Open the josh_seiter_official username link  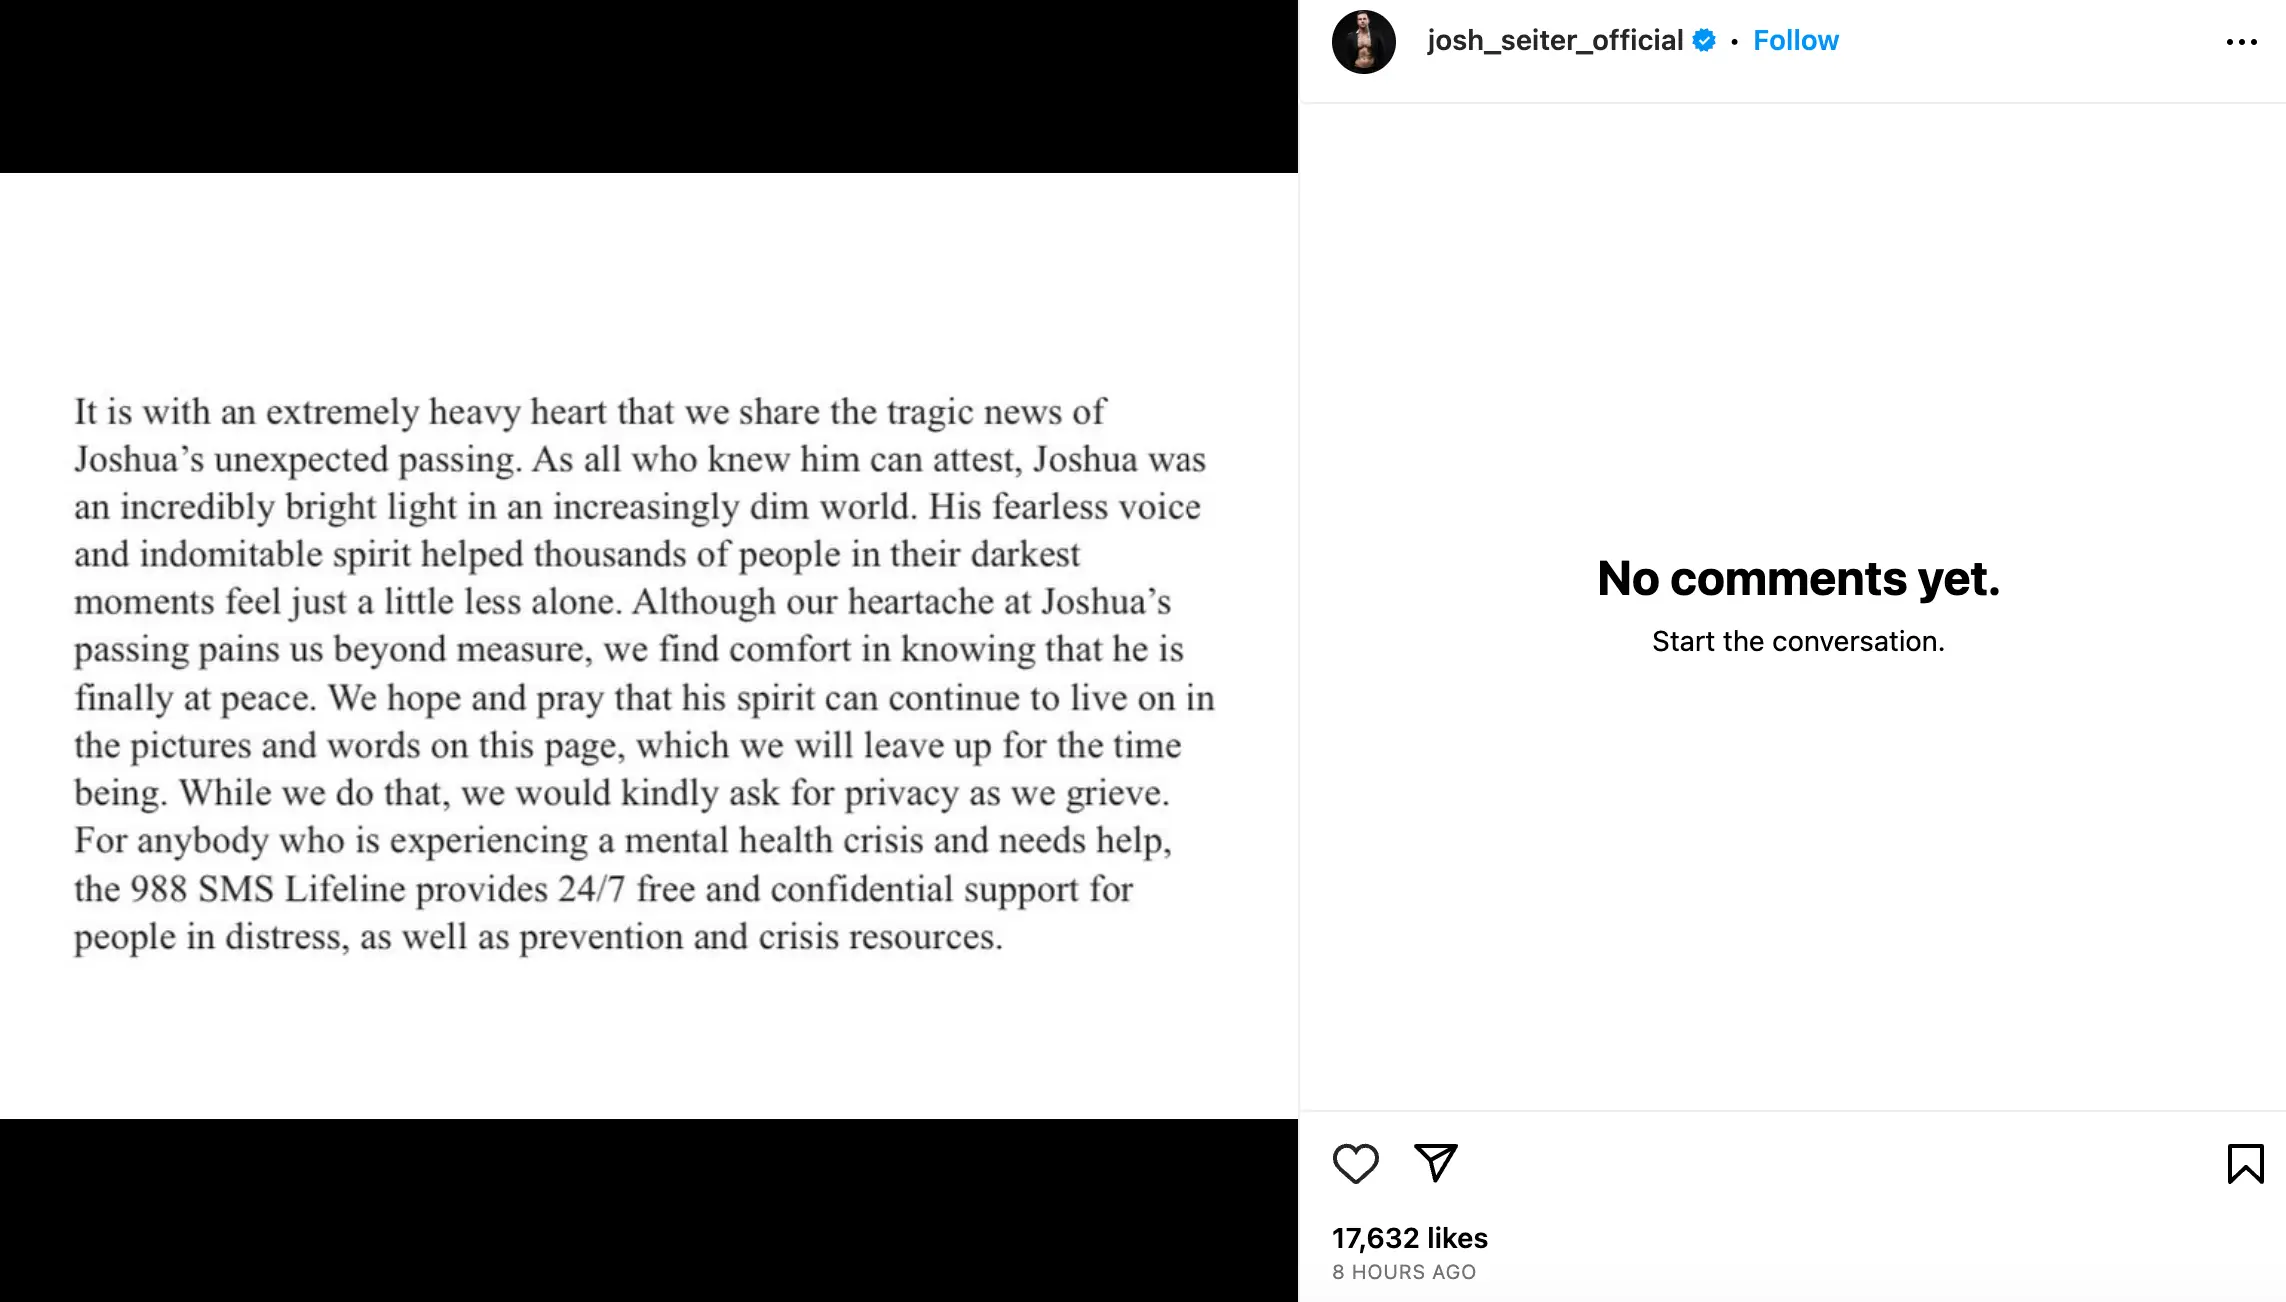(1554, 40)
